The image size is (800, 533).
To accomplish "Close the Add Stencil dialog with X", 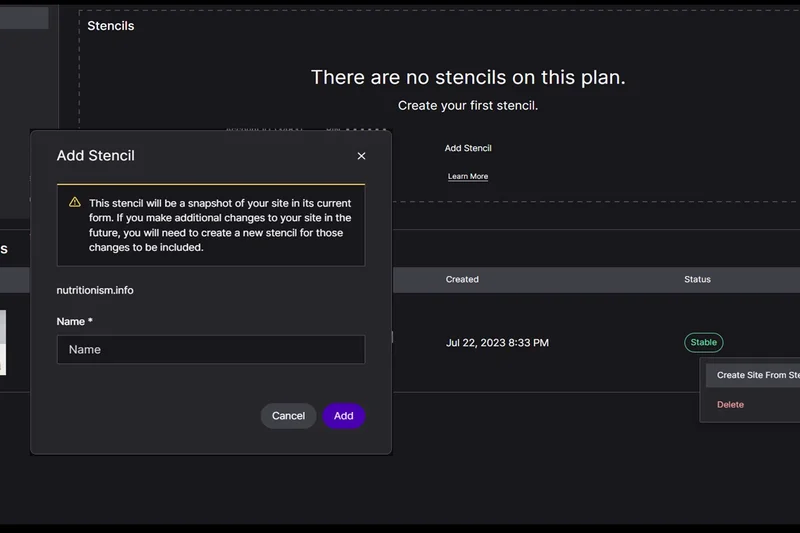I will pos(361,156).
